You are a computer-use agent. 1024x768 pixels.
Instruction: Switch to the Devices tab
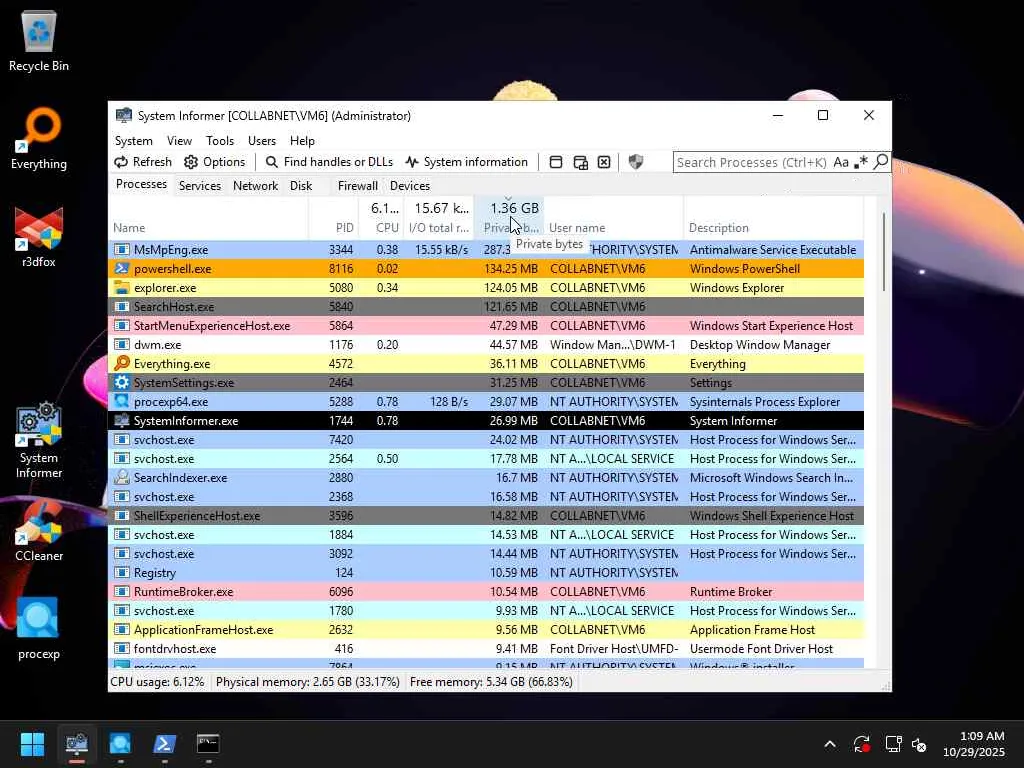pyautogui.click(x=409, y=185)
